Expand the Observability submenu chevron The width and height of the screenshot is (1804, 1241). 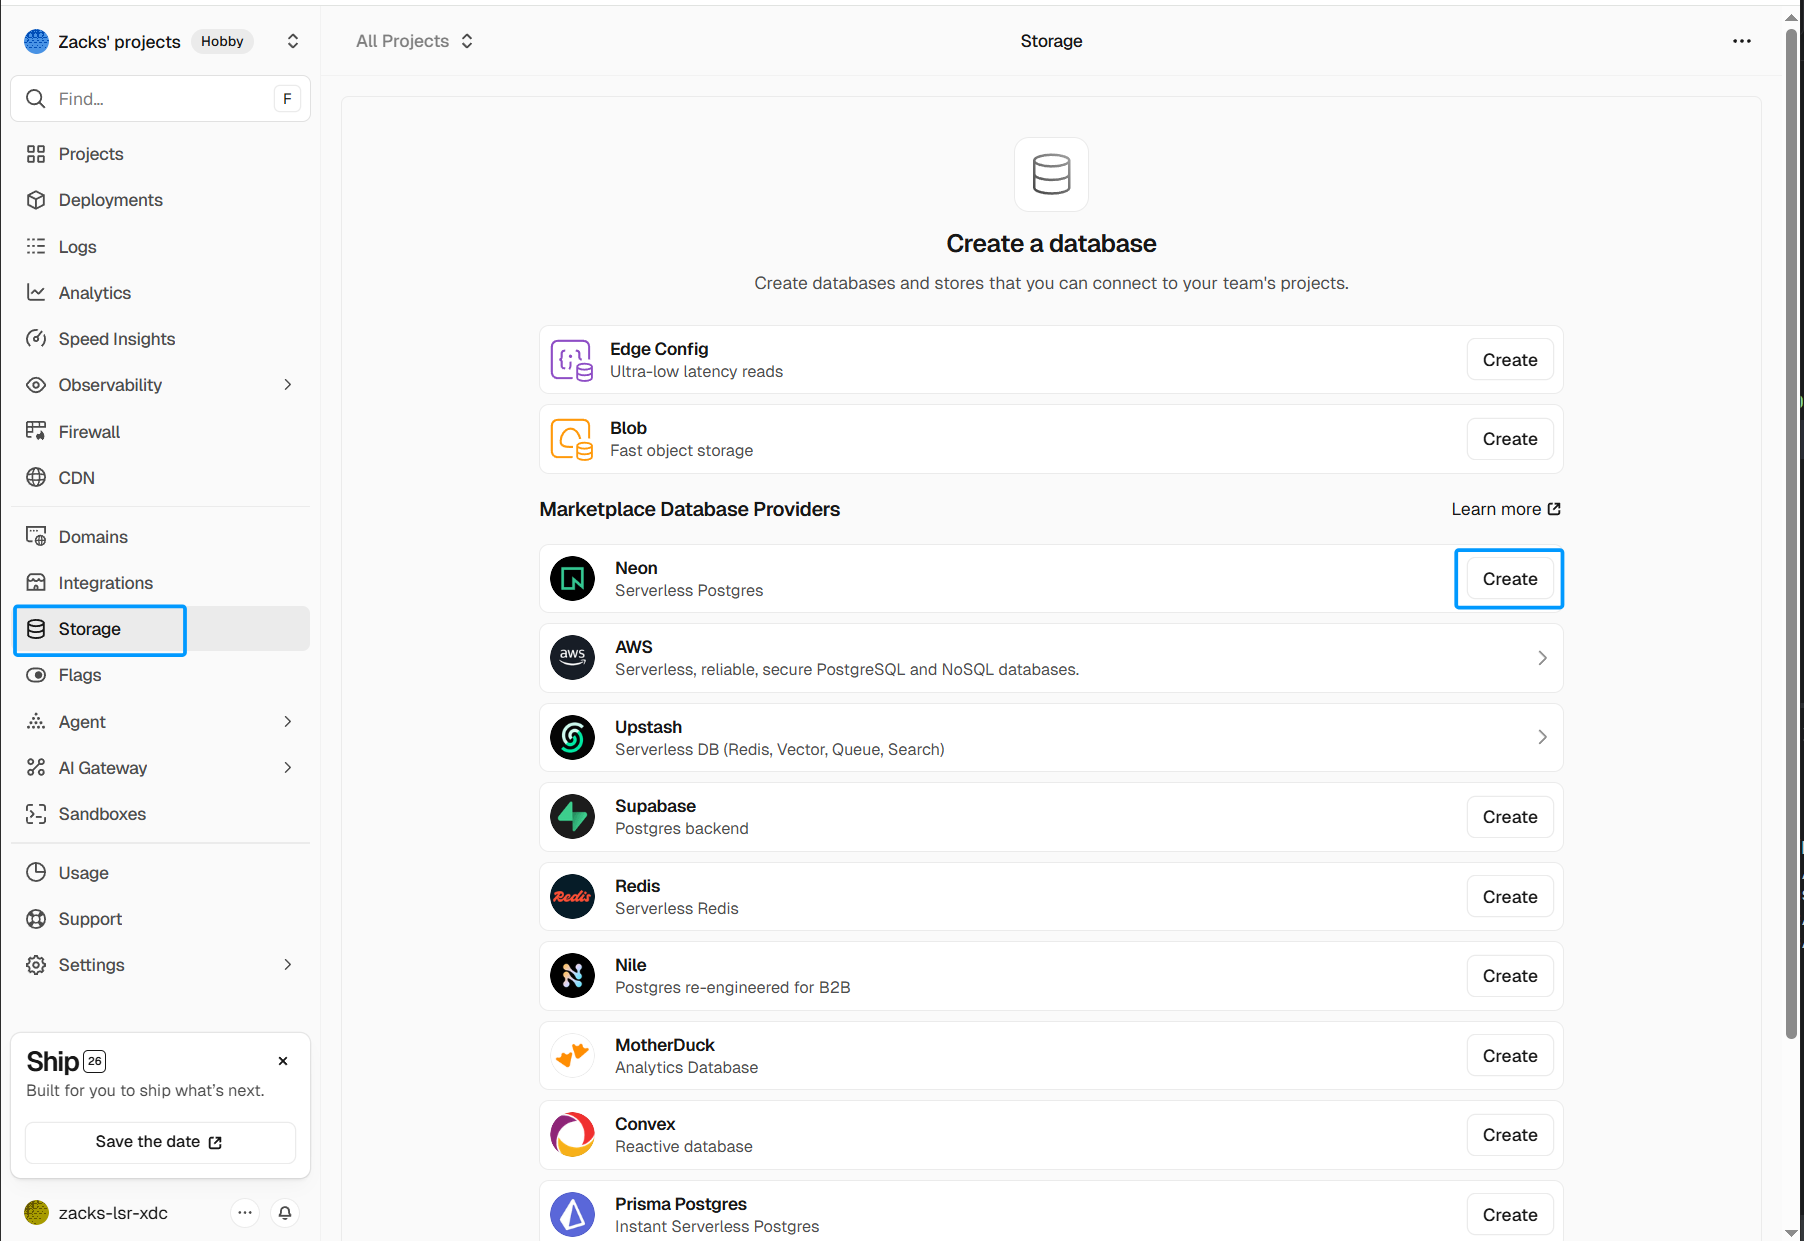pyautogui.click(x=288, y=385)
